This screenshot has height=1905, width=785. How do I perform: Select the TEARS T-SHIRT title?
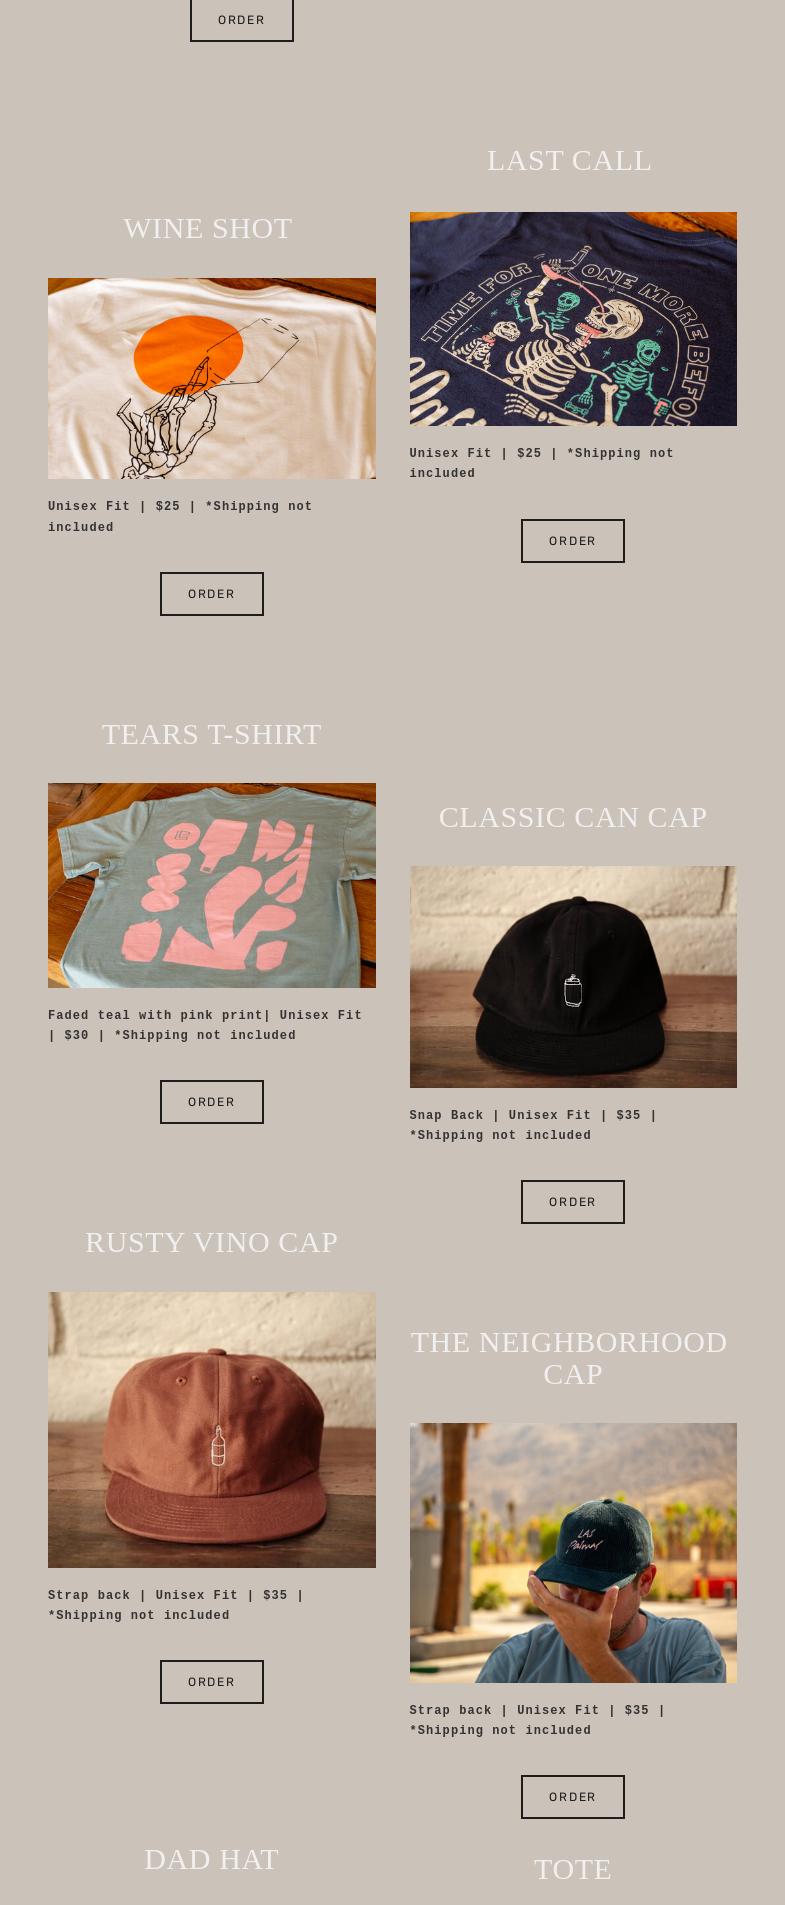212,734
